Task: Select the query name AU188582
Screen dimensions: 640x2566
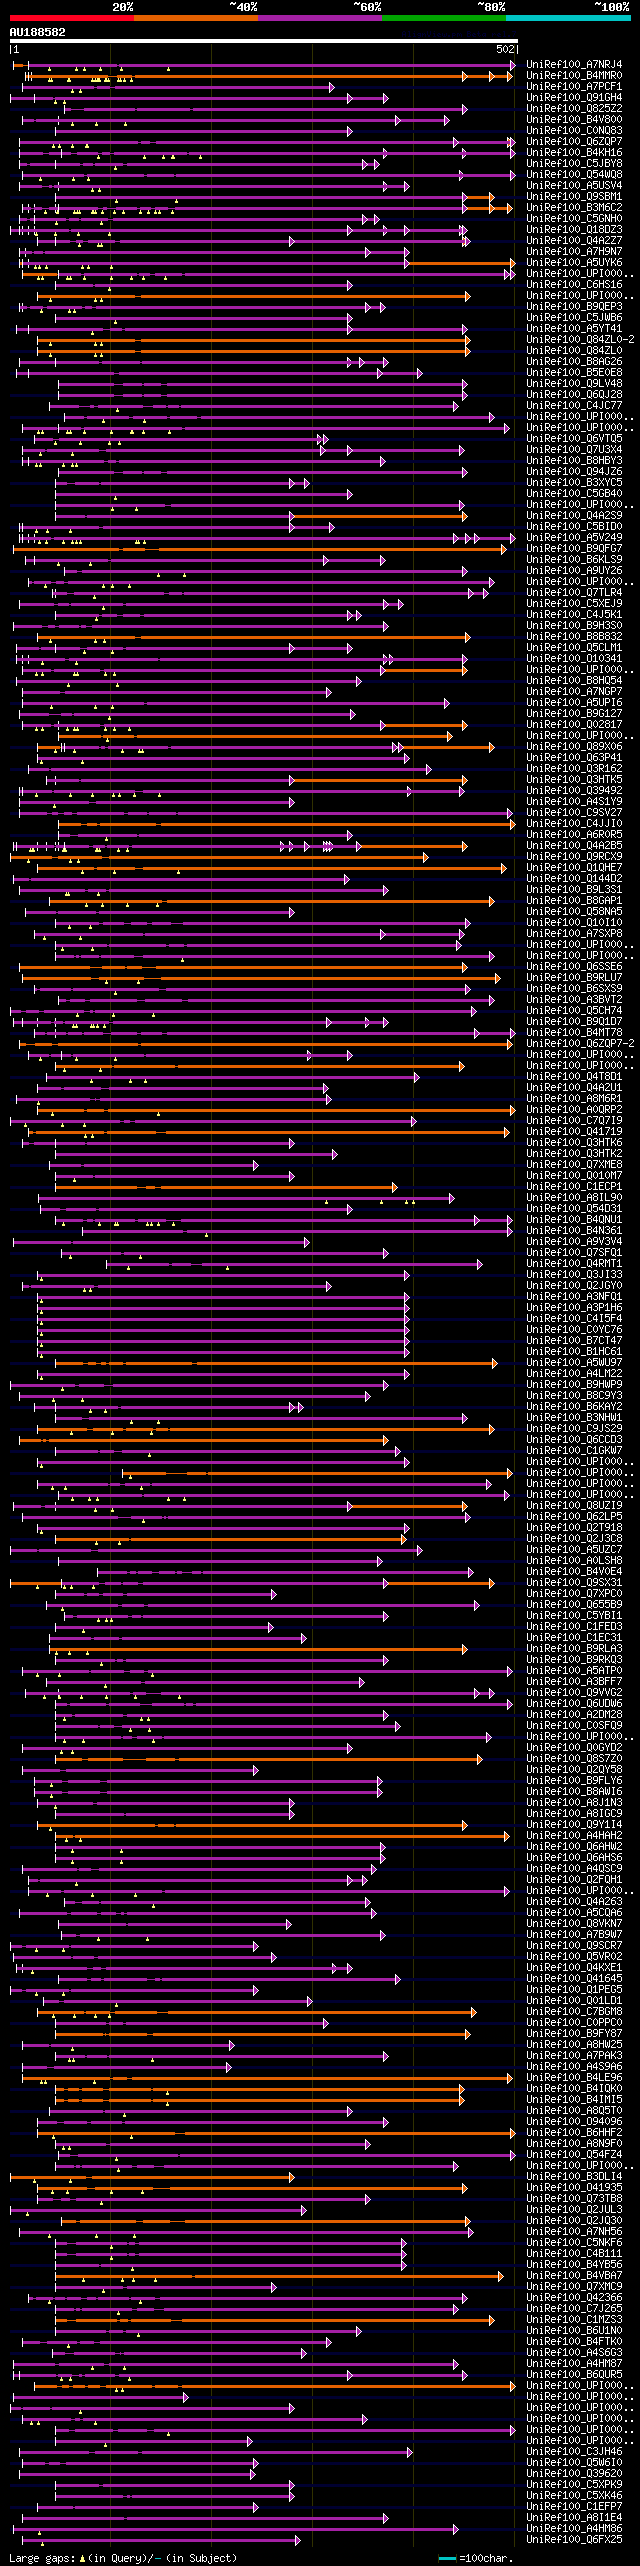Action: pos(38,32)
